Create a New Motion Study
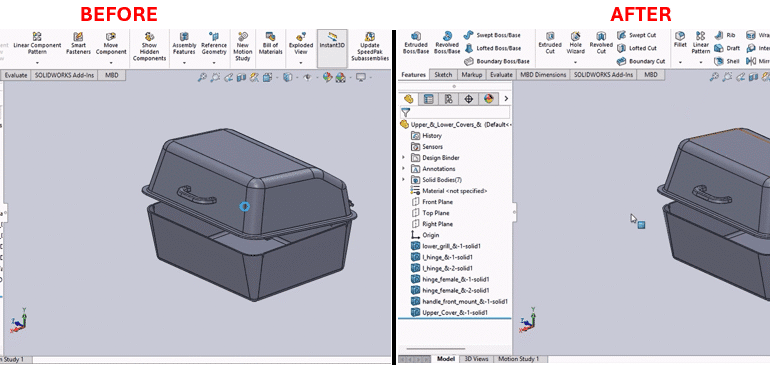The image size is (770, 365). [x=243, y=47]
